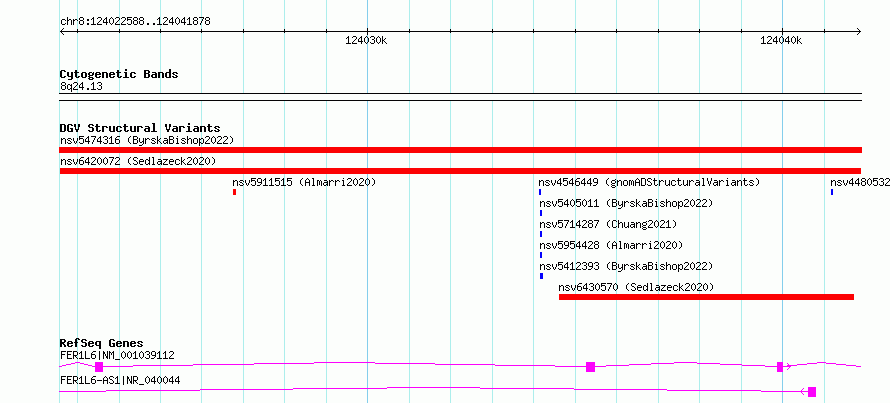Click the small red marker under nsv5911515
This screenshot has height=403, width=890.
point(234,192)
